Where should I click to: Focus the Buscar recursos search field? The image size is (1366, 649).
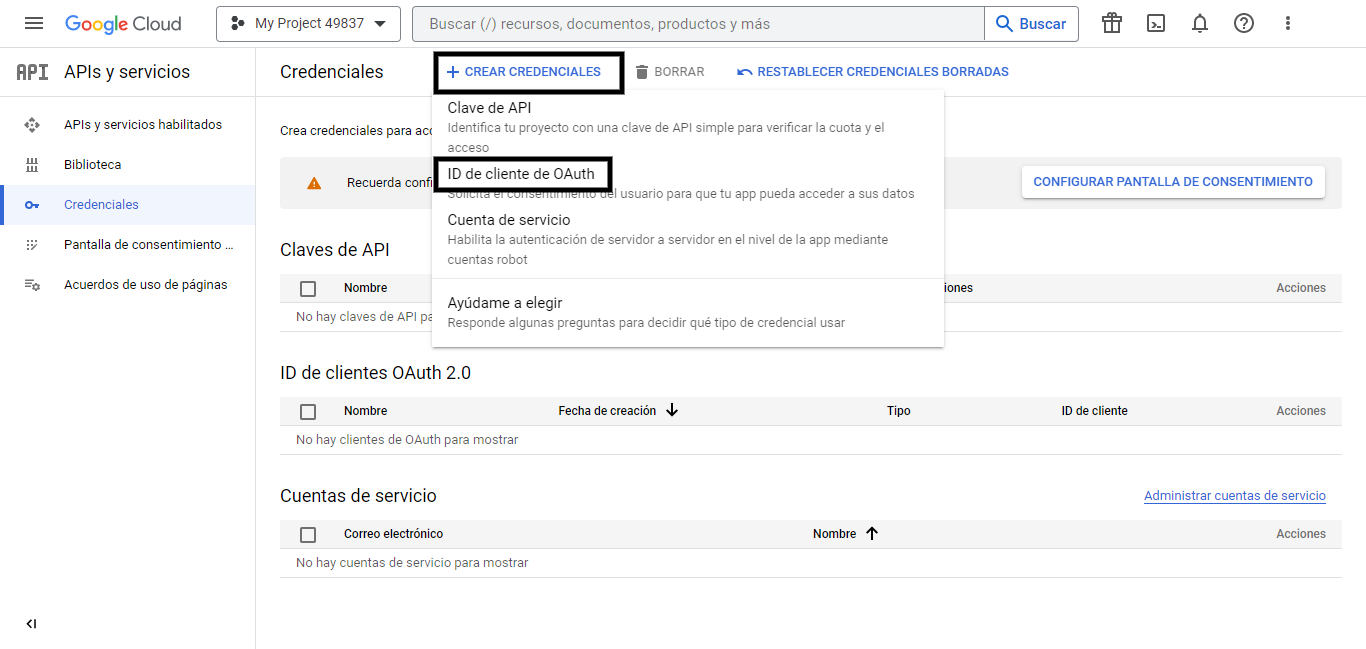(698, 24)
